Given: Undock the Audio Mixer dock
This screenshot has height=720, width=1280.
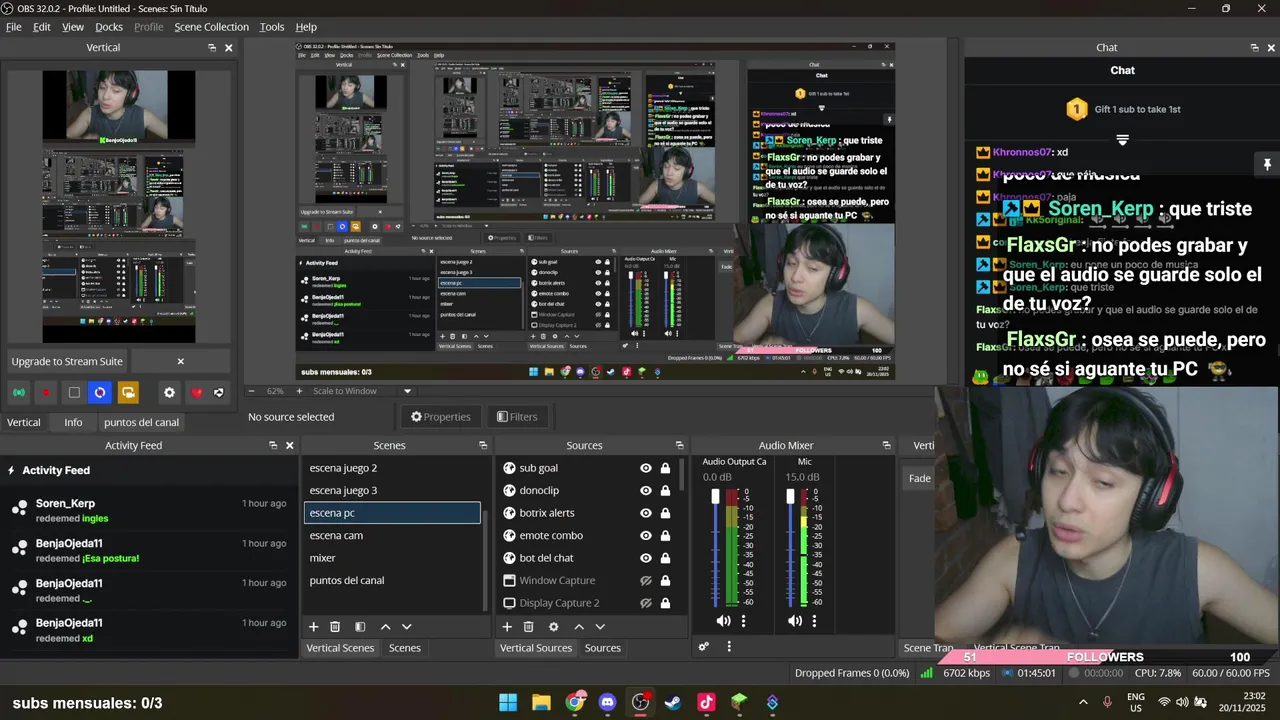Looking at the screenshot, I should pos(886,446).
